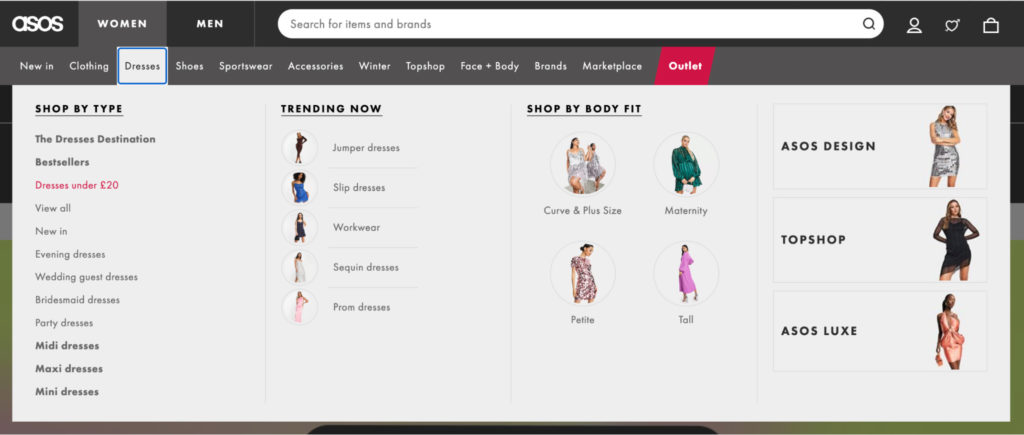Open the Saved Items heart icon
Viewport: 1024px width, 435px height.
[952, 25]
